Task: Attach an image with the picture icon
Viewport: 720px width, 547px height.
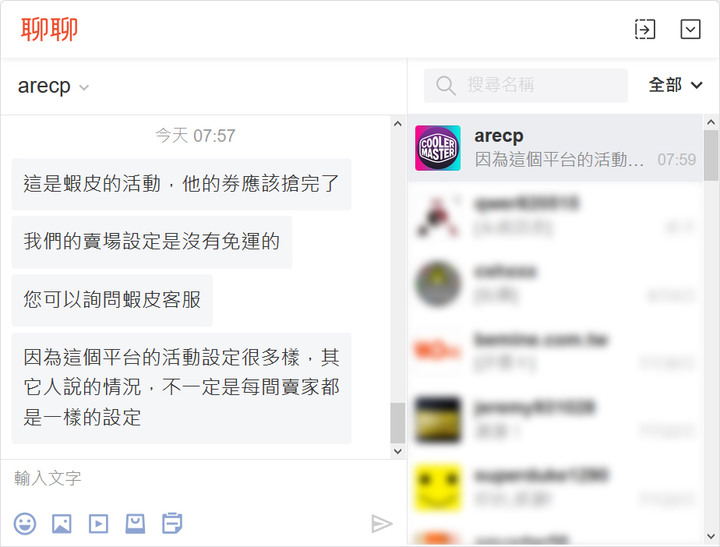Action: 62,524
